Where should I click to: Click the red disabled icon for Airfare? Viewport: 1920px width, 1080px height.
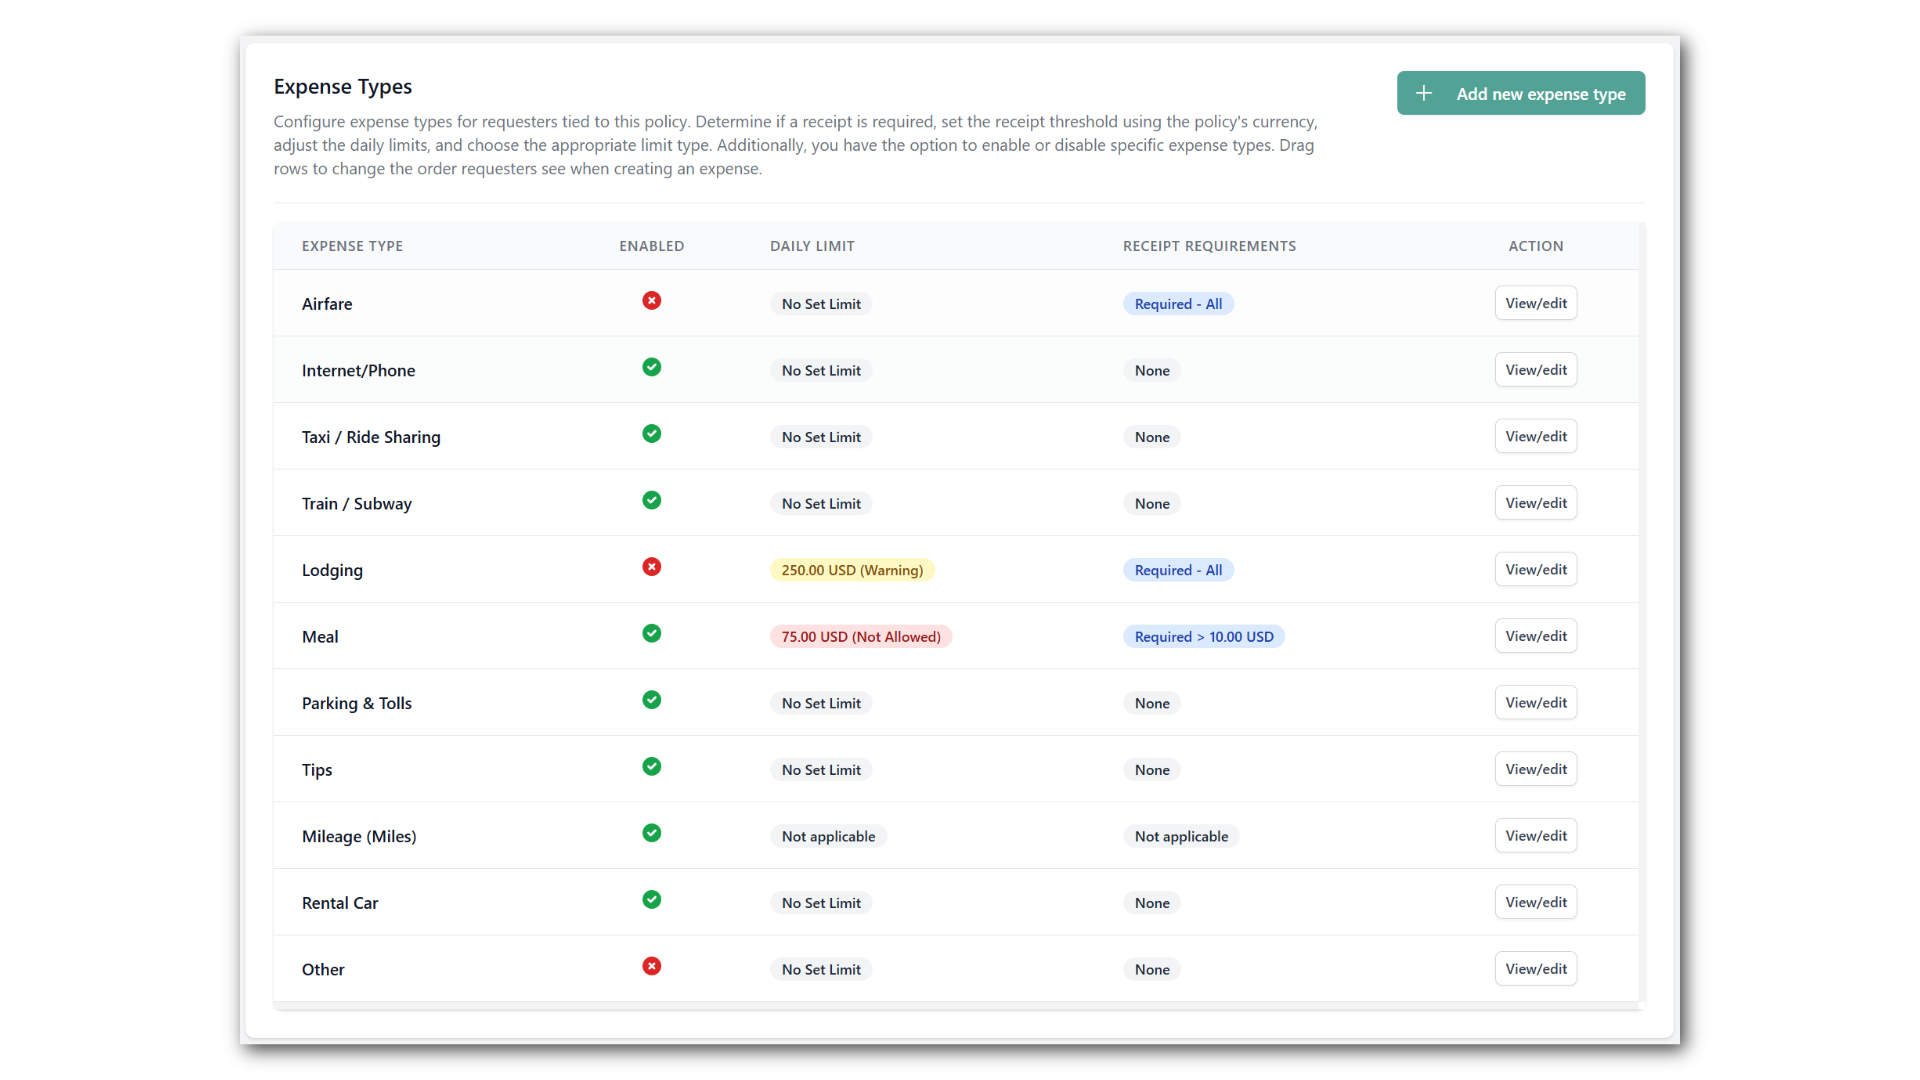(x=651, y=301)
